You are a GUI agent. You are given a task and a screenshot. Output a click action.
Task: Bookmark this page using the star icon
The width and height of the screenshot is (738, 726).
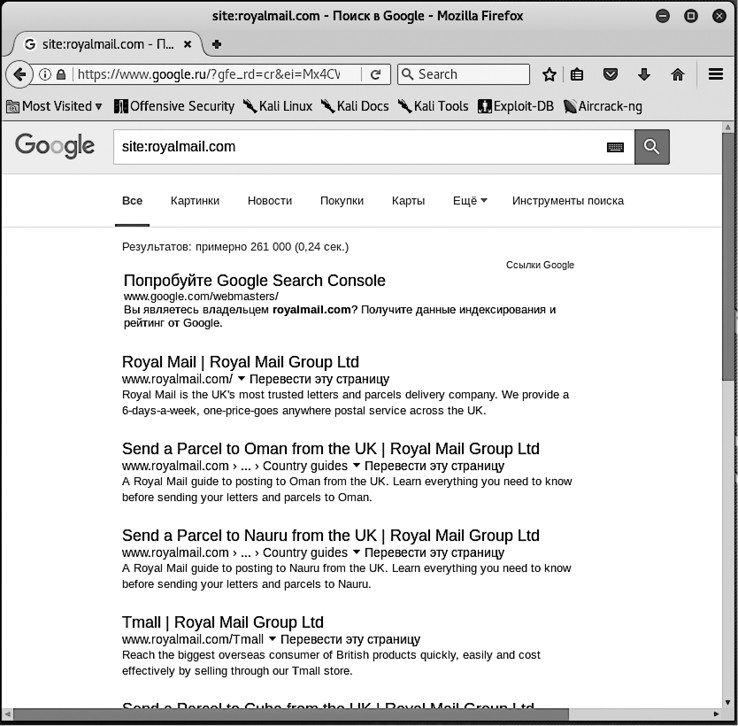point(549,74)
